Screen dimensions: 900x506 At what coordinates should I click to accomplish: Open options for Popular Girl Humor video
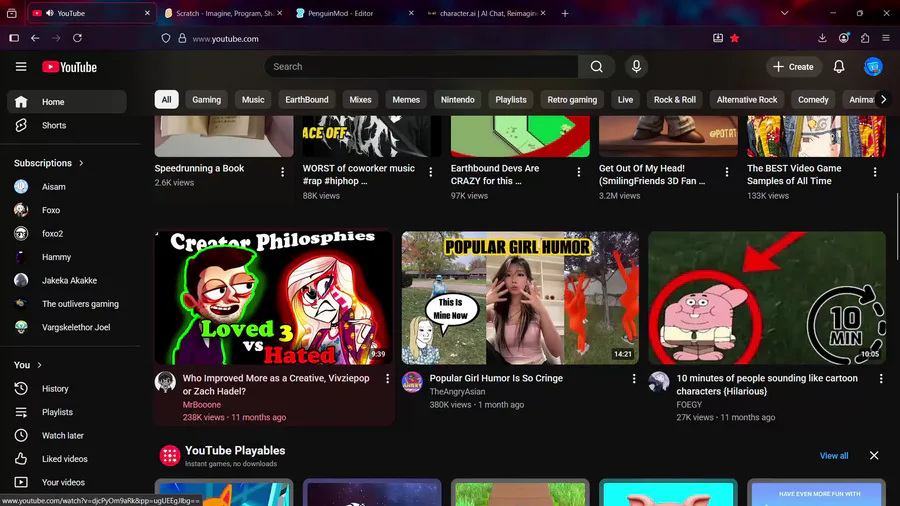(634, 379)
